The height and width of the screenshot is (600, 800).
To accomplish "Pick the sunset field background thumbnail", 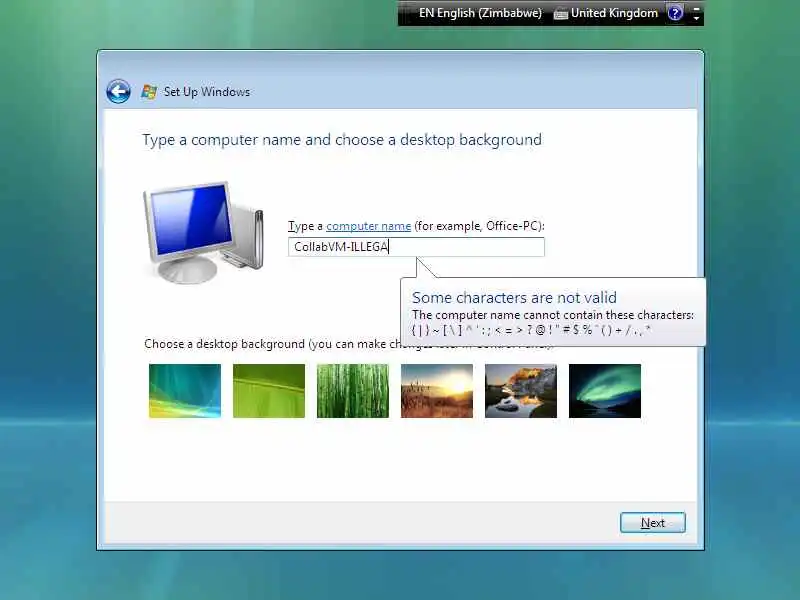I will 437,391.
